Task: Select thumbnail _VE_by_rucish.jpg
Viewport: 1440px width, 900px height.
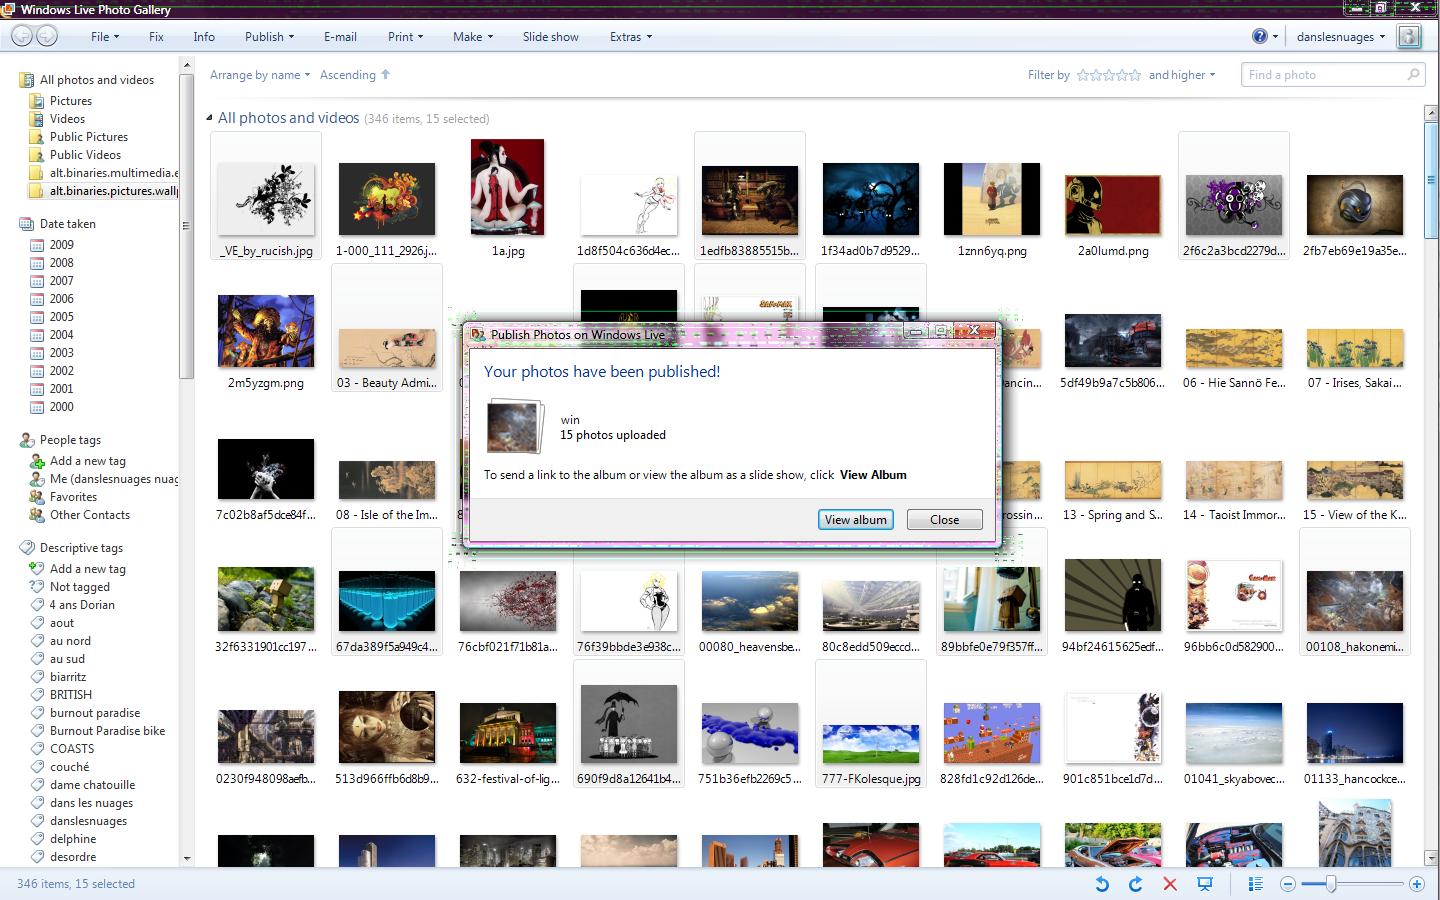Action: click(266, 197)
